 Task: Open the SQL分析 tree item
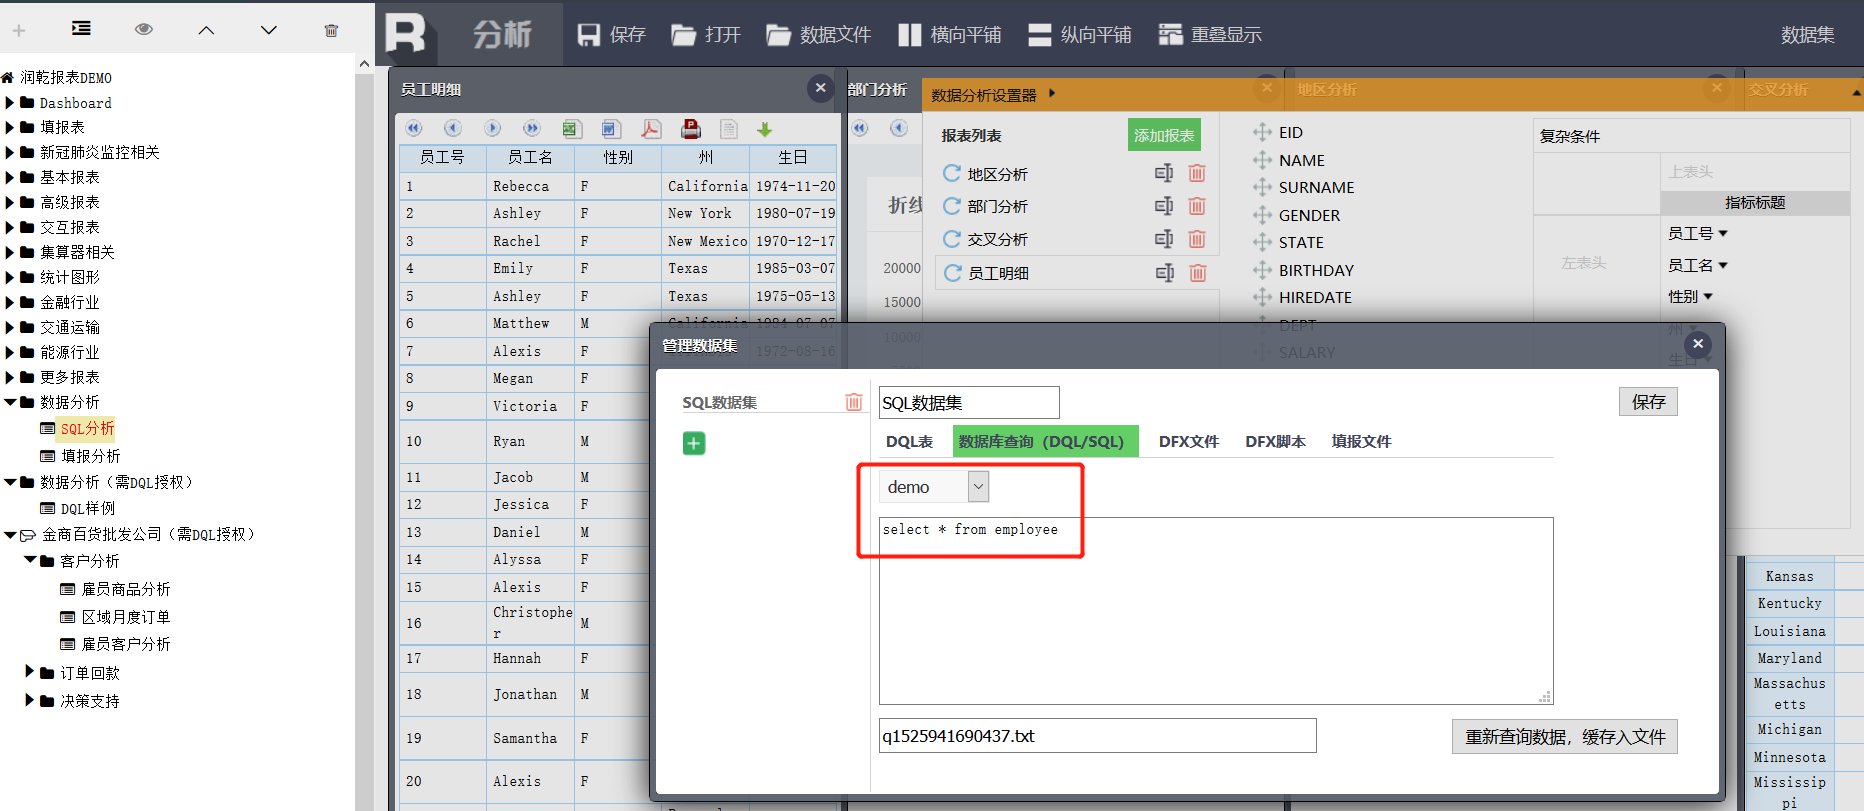click(x=87, y=428)
